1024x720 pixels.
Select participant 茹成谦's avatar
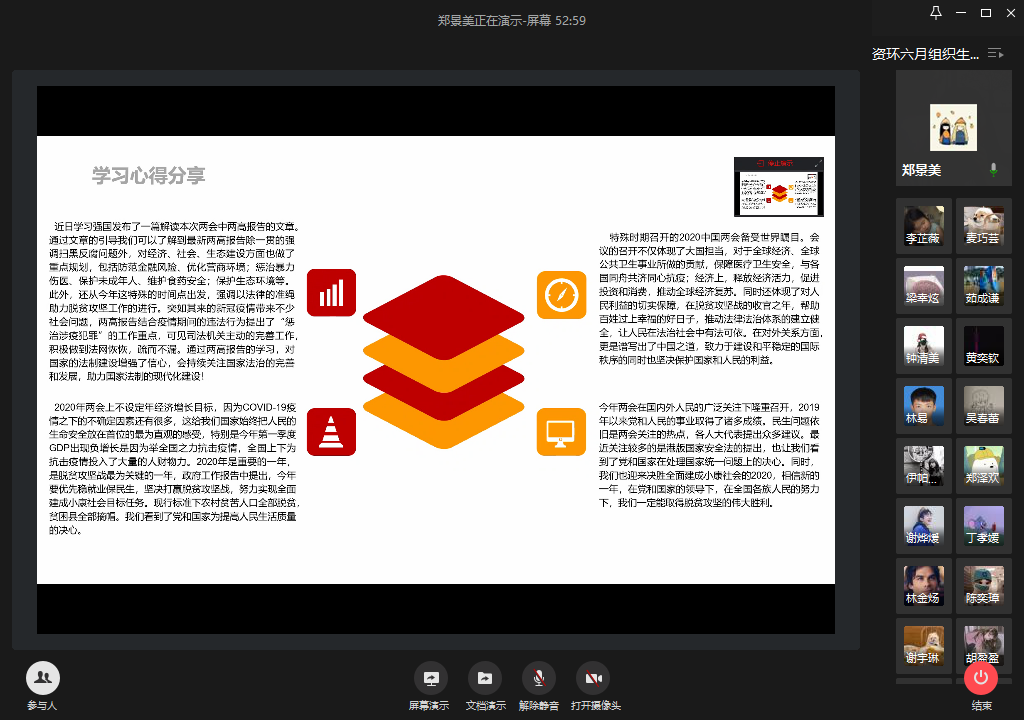click(x=984, y=286)
